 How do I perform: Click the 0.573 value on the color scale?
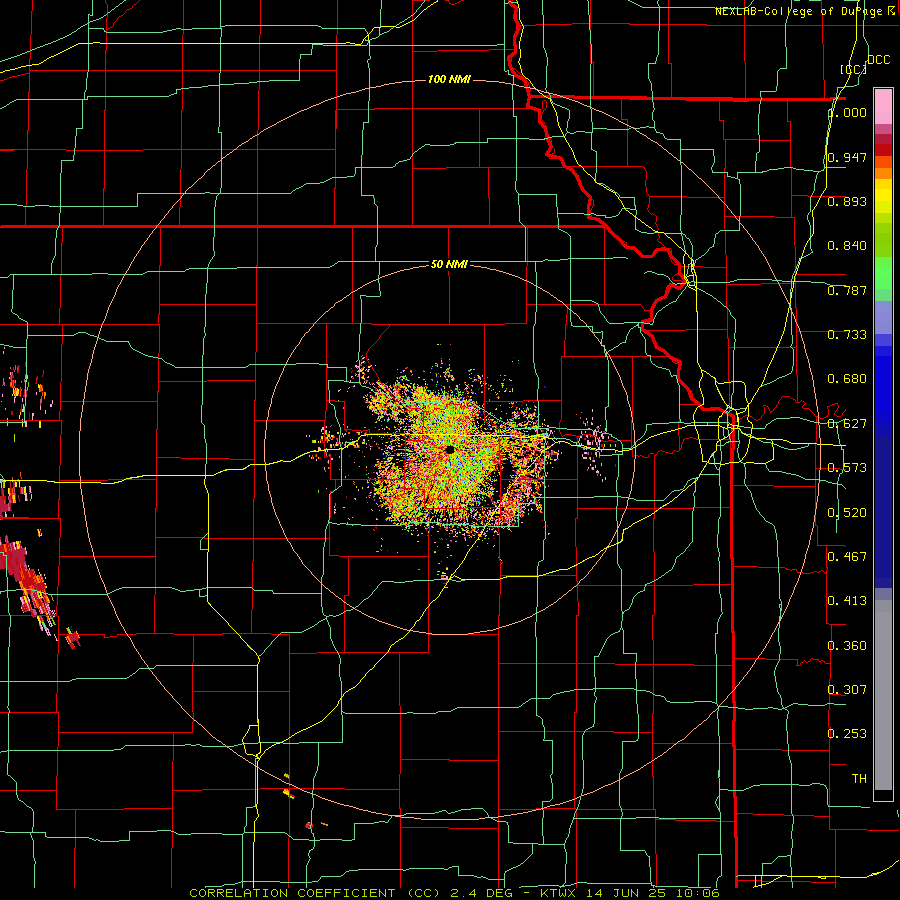(848, 468)
